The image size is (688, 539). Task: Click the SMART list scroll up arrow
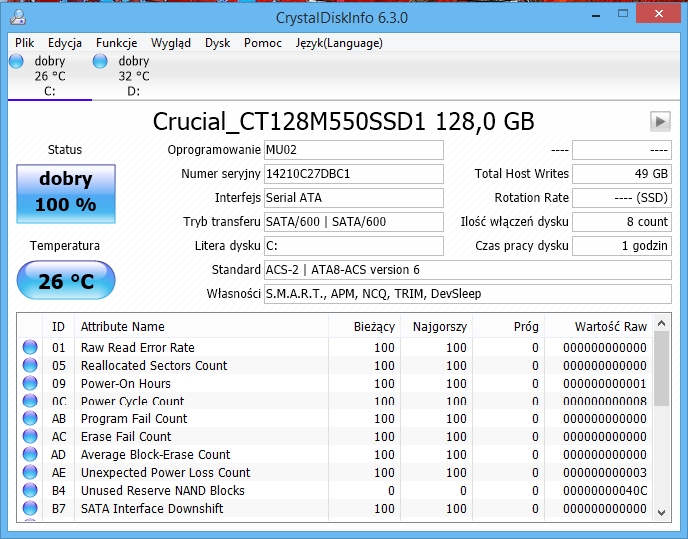[662, 324]
